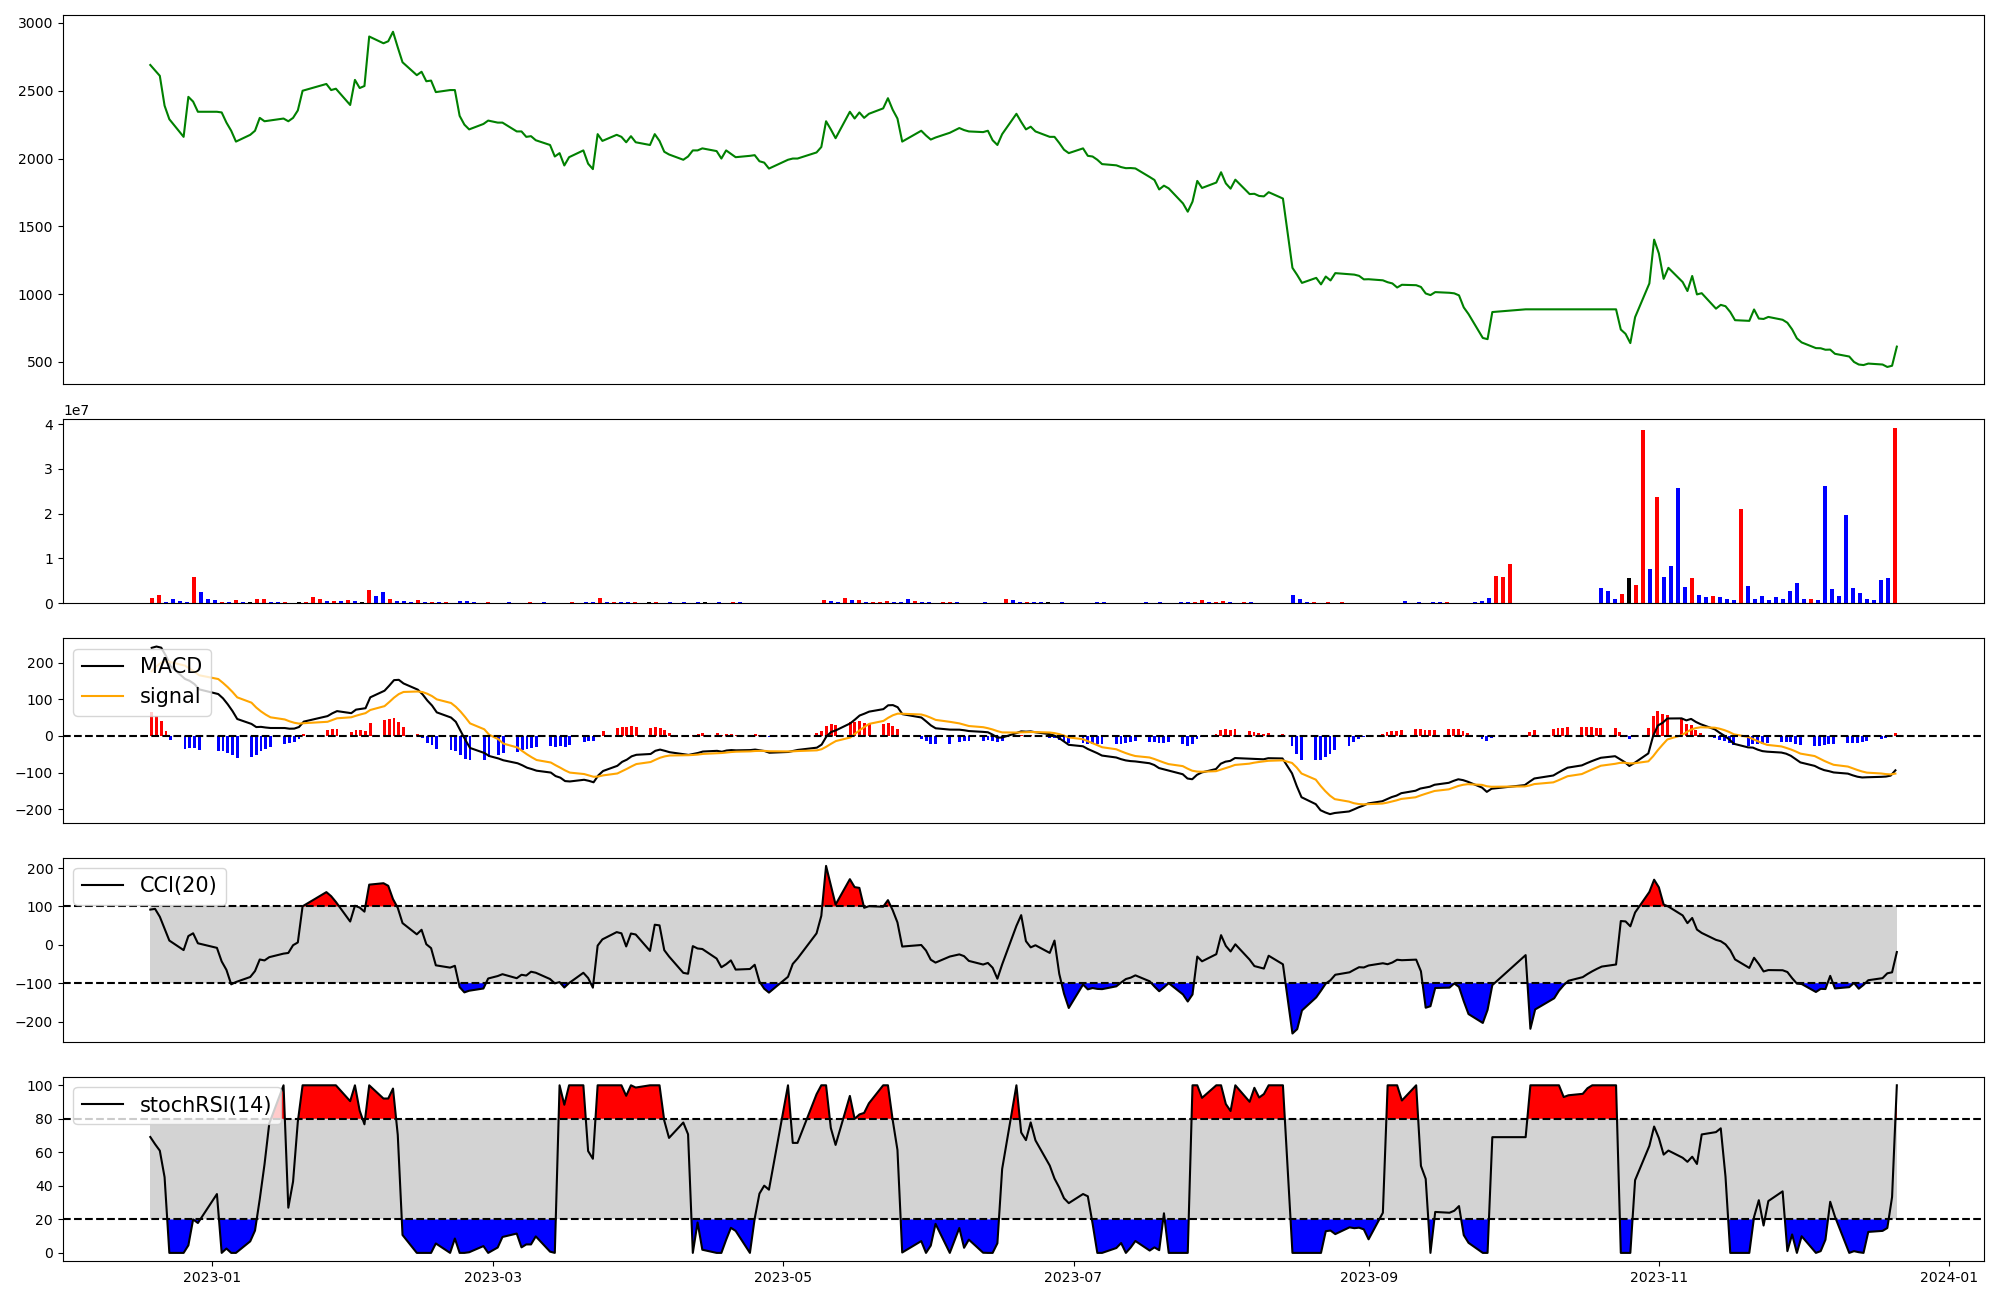Click the 2024-01 x-axis tick label

click(x=1949, y=1277)
